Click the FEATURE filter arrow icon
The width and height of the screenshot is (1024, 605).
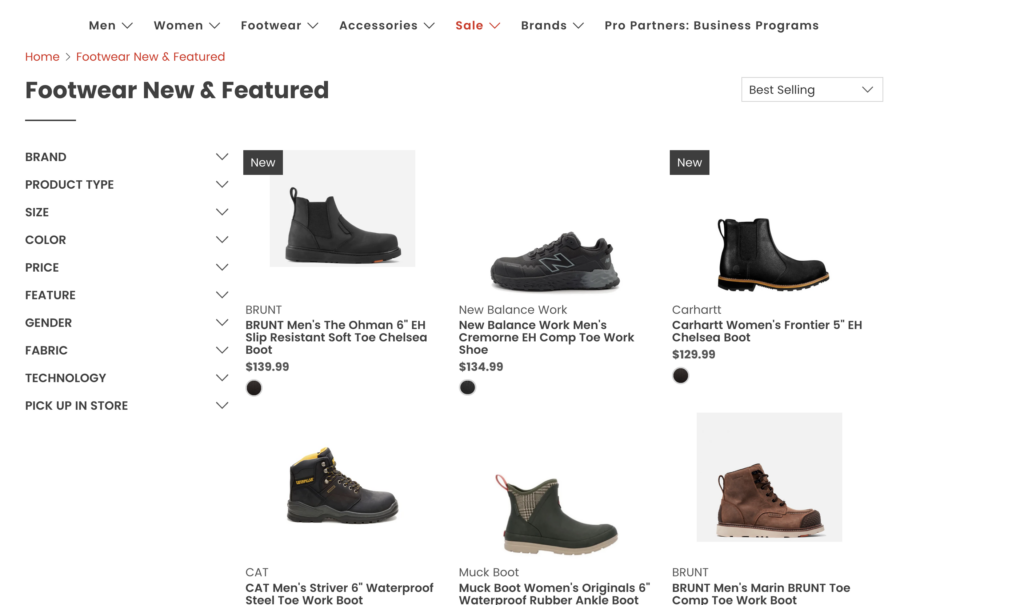tap(222, 295)
